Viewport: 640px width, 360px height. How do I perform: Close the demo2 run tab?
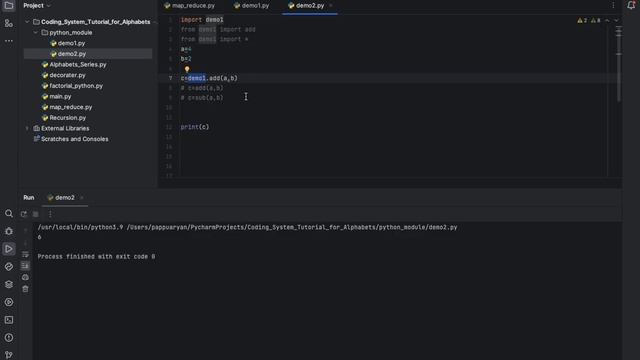tap(82, 198)
